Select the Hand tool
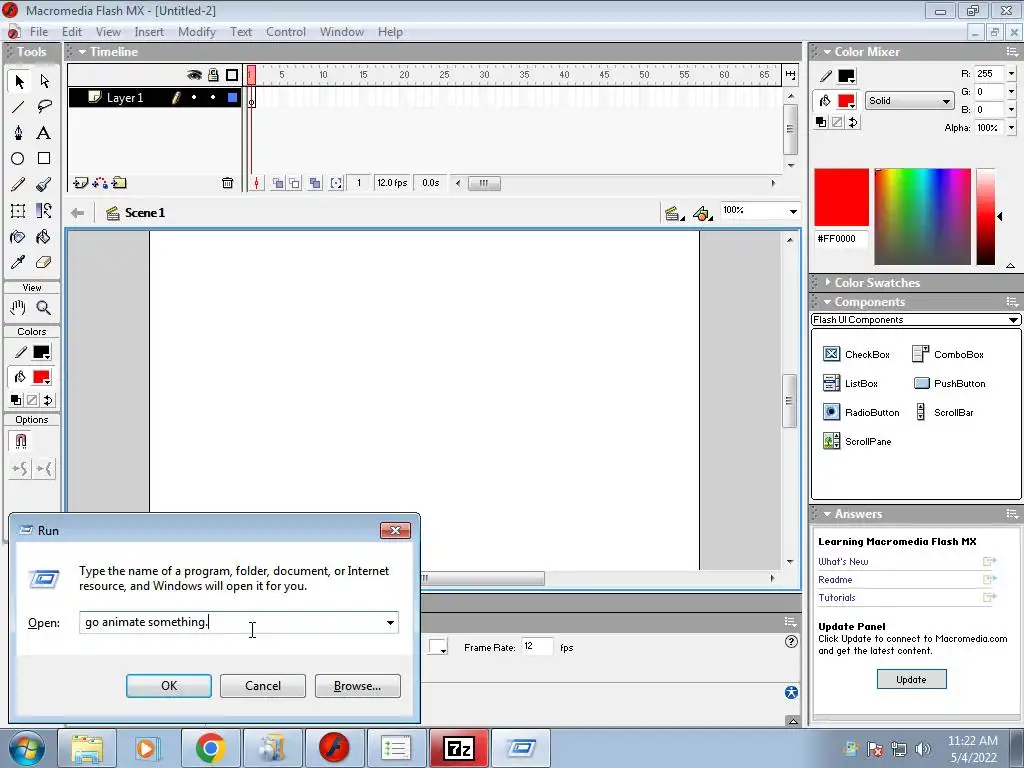 tap(18, 308)
